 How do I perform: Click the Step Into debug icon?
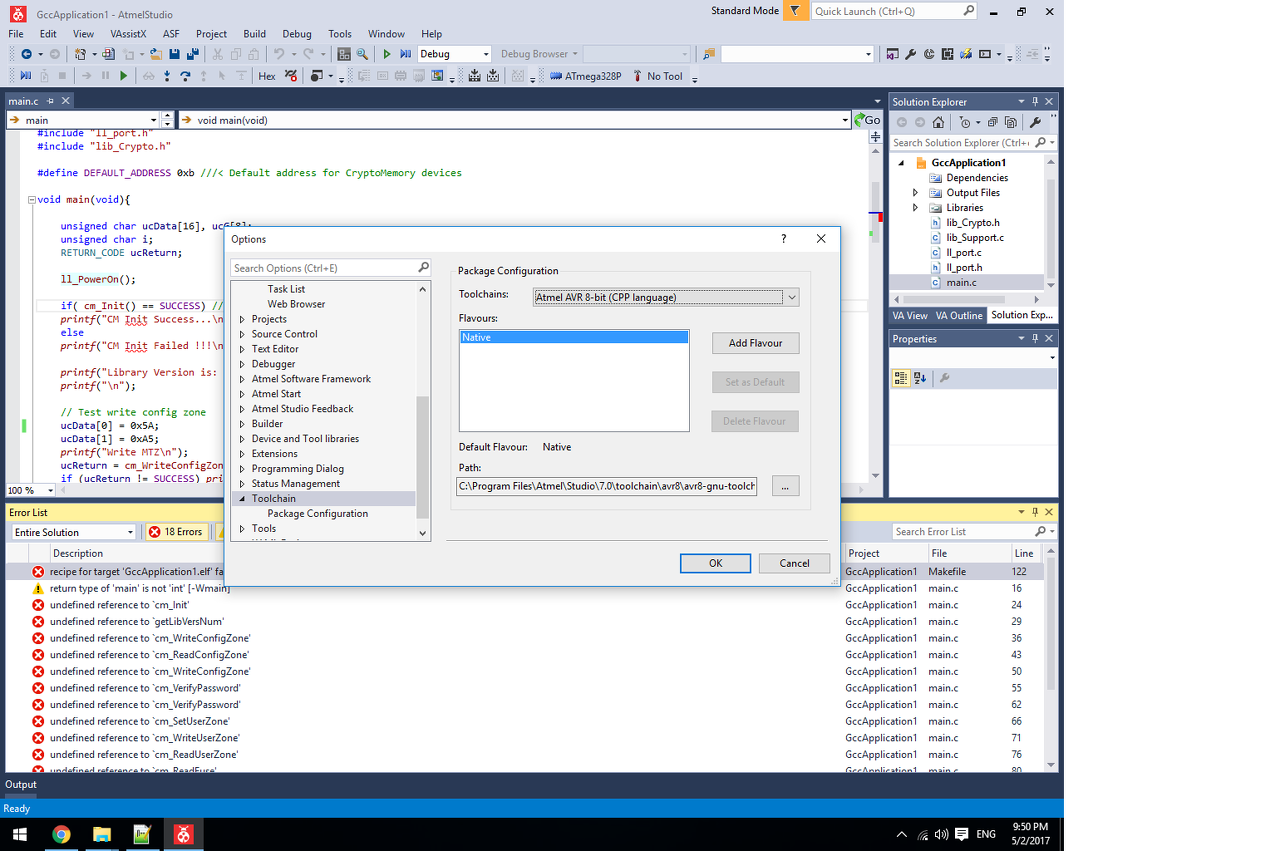[x=167, y=76]
